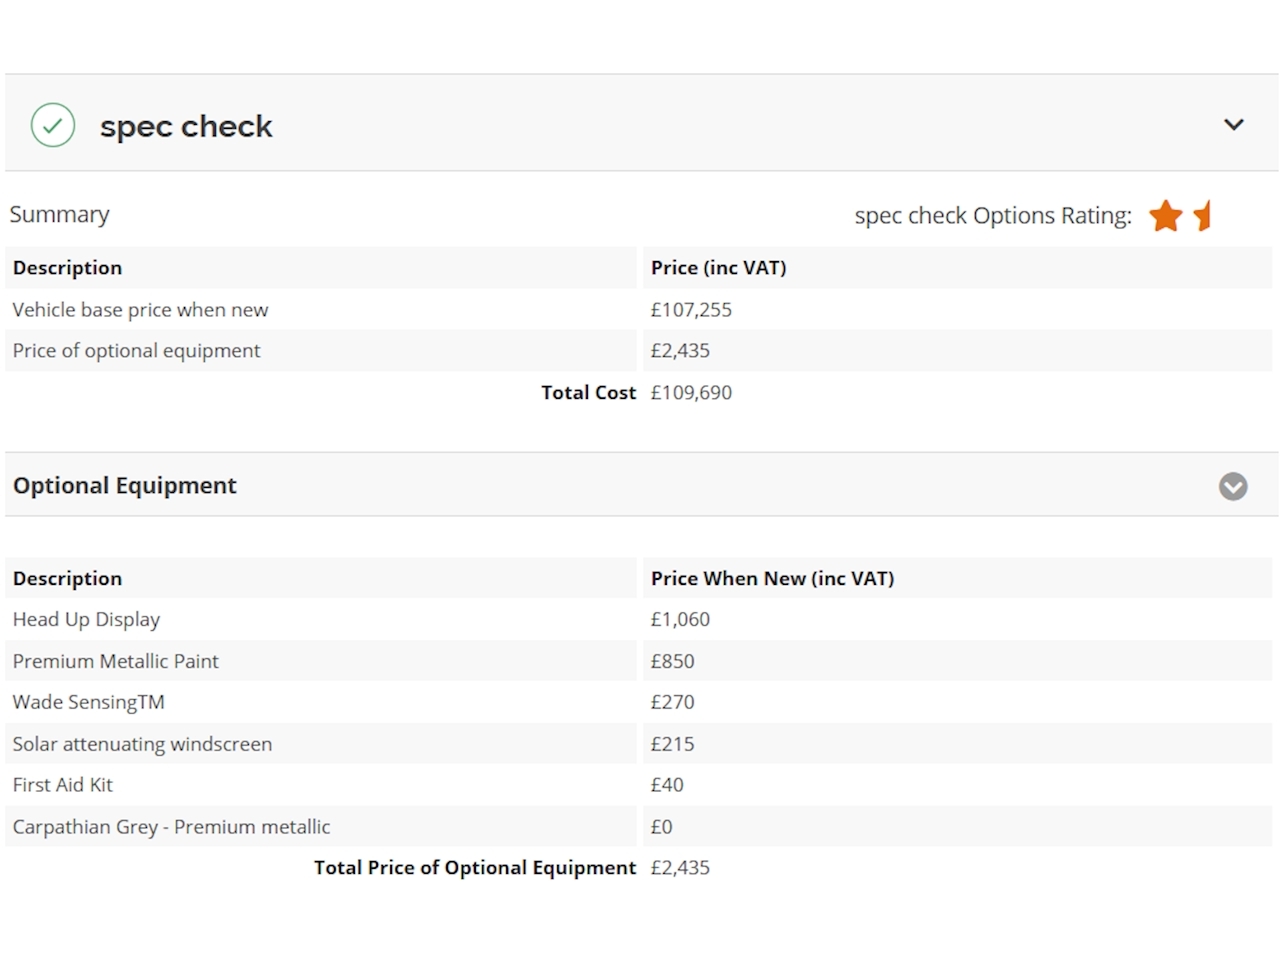Click the £107,255 base price value
The width and height of the screenshot is (1280, 960).
[x=691, y=309]
